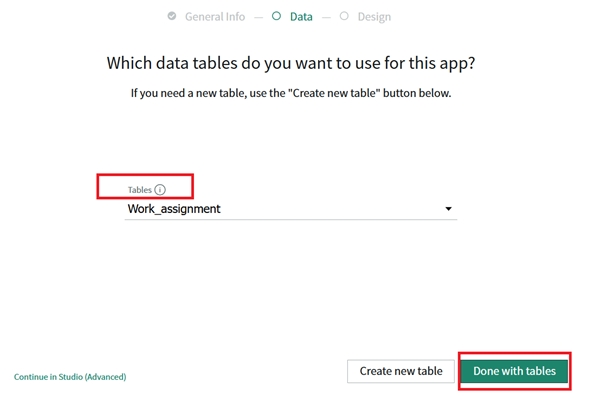Screen dimensions: 602x408
Task: Click the info icon beside Tables
Action: pyautogui.click(x=160, y=190)
